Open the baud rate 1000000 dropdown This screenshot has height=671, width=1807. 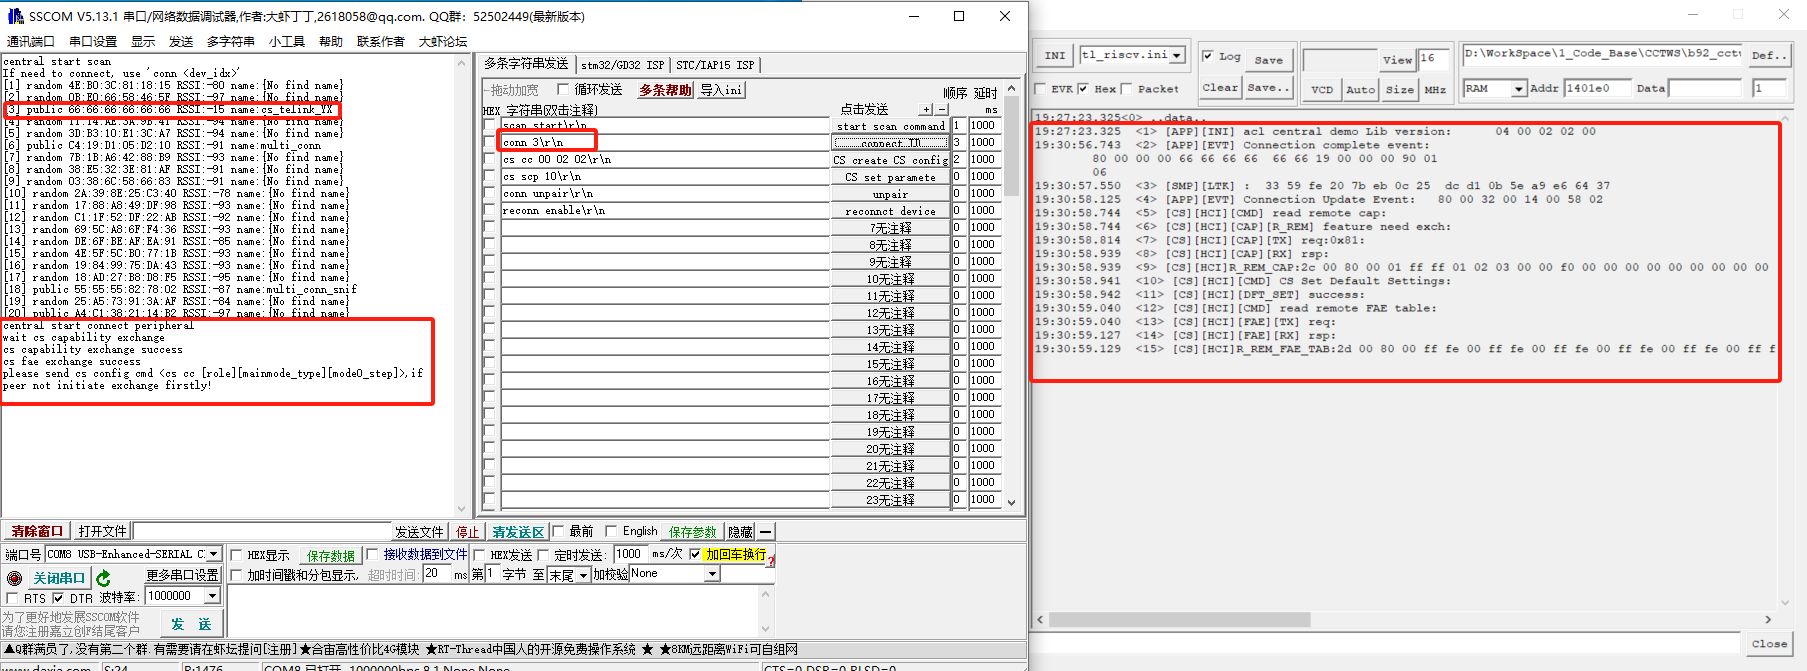(x=212, y=596)
